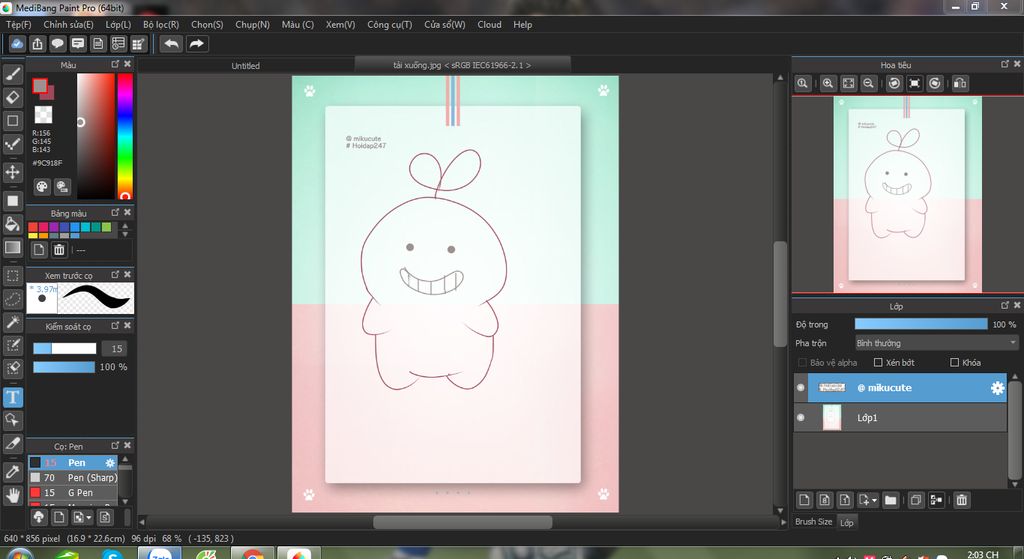Viewport: 1024px width, 559px height.
Task: Select the Move tool
Action: pos(13,172)
